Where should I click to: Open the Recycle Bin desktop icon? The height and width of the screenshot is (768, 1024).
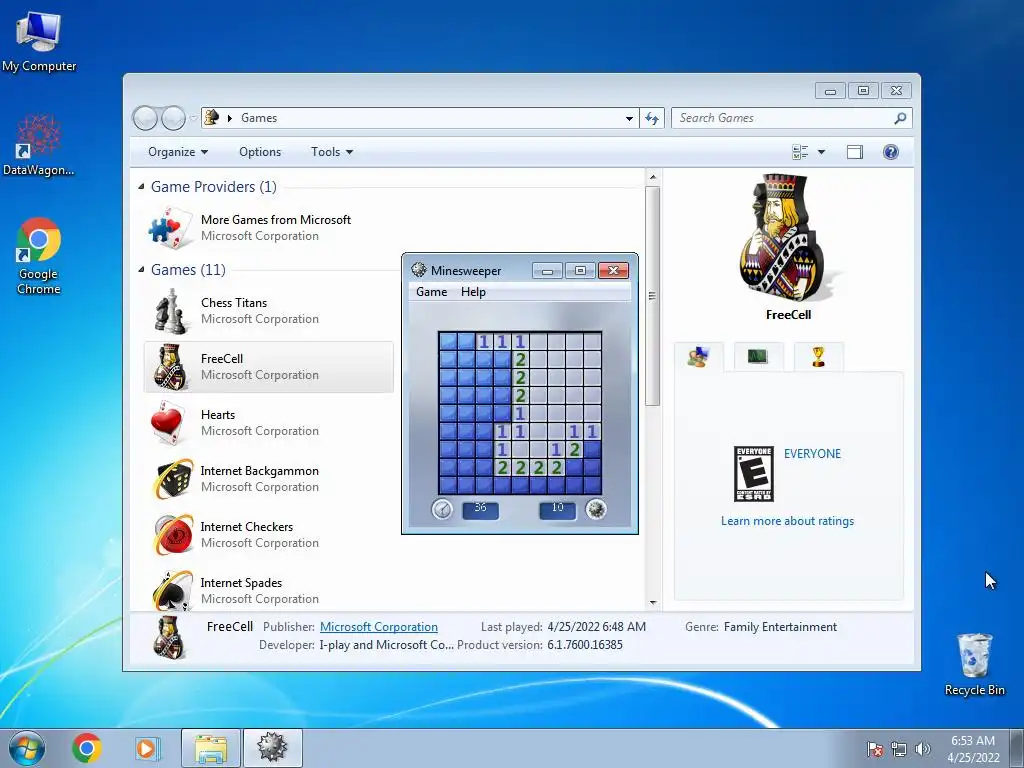(x=974, y=664)
